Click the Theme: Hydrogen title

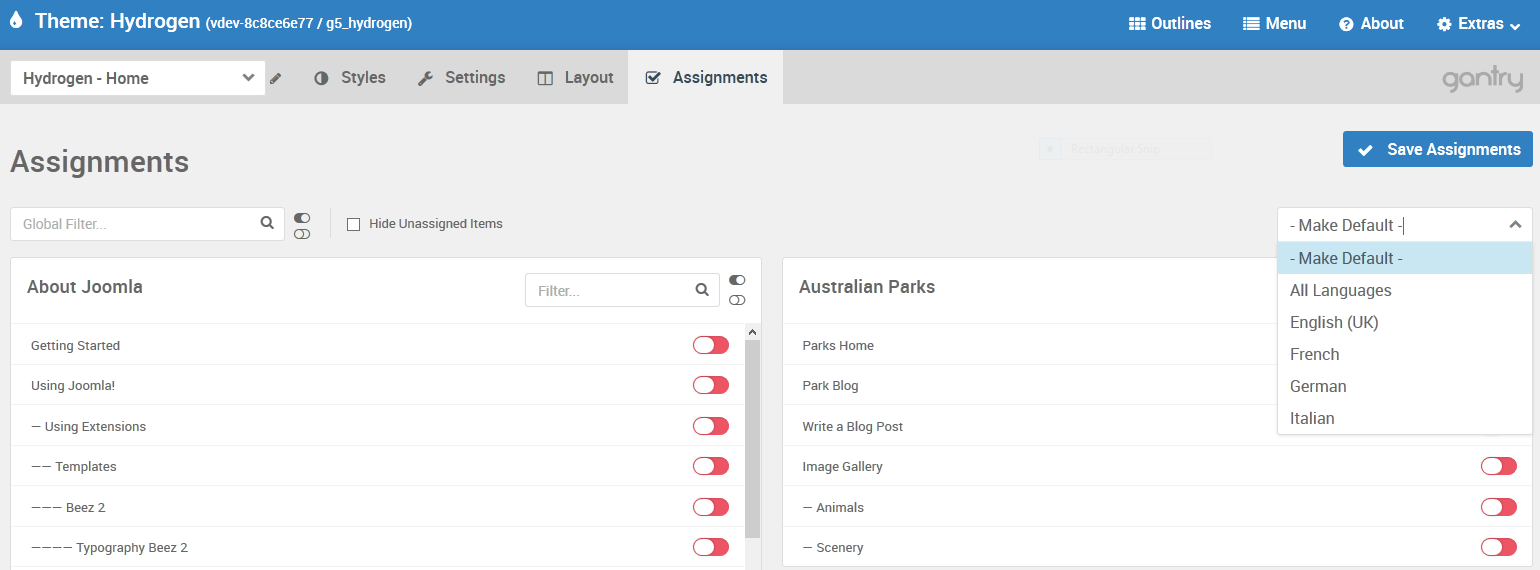click(118, 21)
